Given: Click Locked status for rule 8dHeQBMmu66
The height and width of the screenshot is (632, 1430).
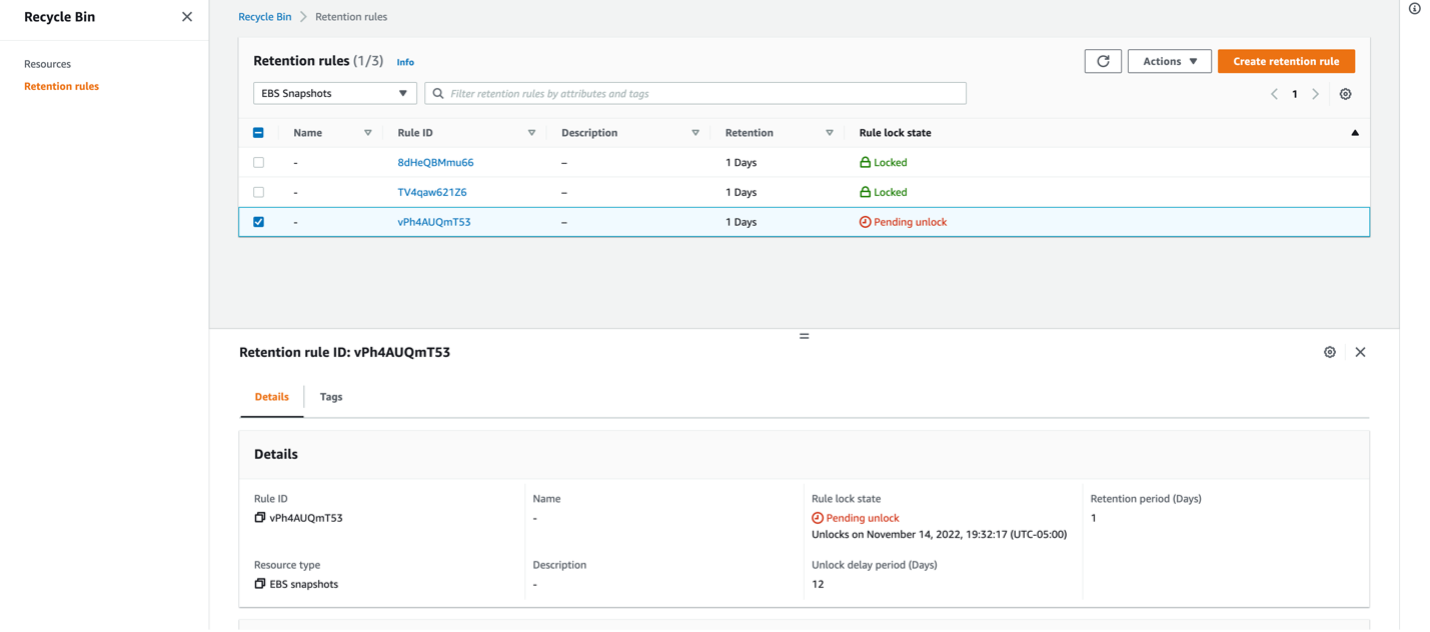Looking at the screenshot, I should [x=883, y=162].
